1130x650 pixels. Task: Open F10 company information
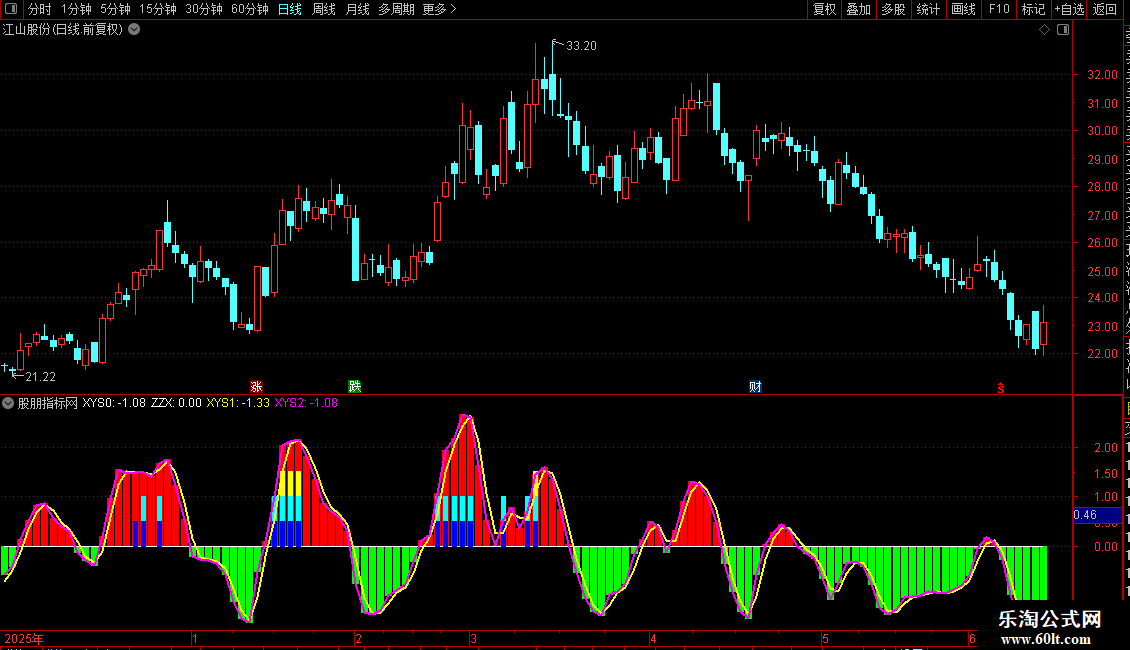(999, 9)
